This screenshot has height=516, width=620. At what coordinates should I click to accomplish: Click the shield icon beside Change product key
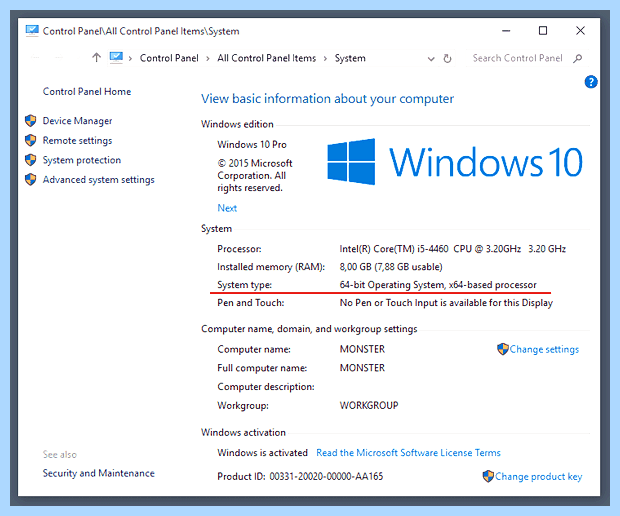click(x=488, y=476)
